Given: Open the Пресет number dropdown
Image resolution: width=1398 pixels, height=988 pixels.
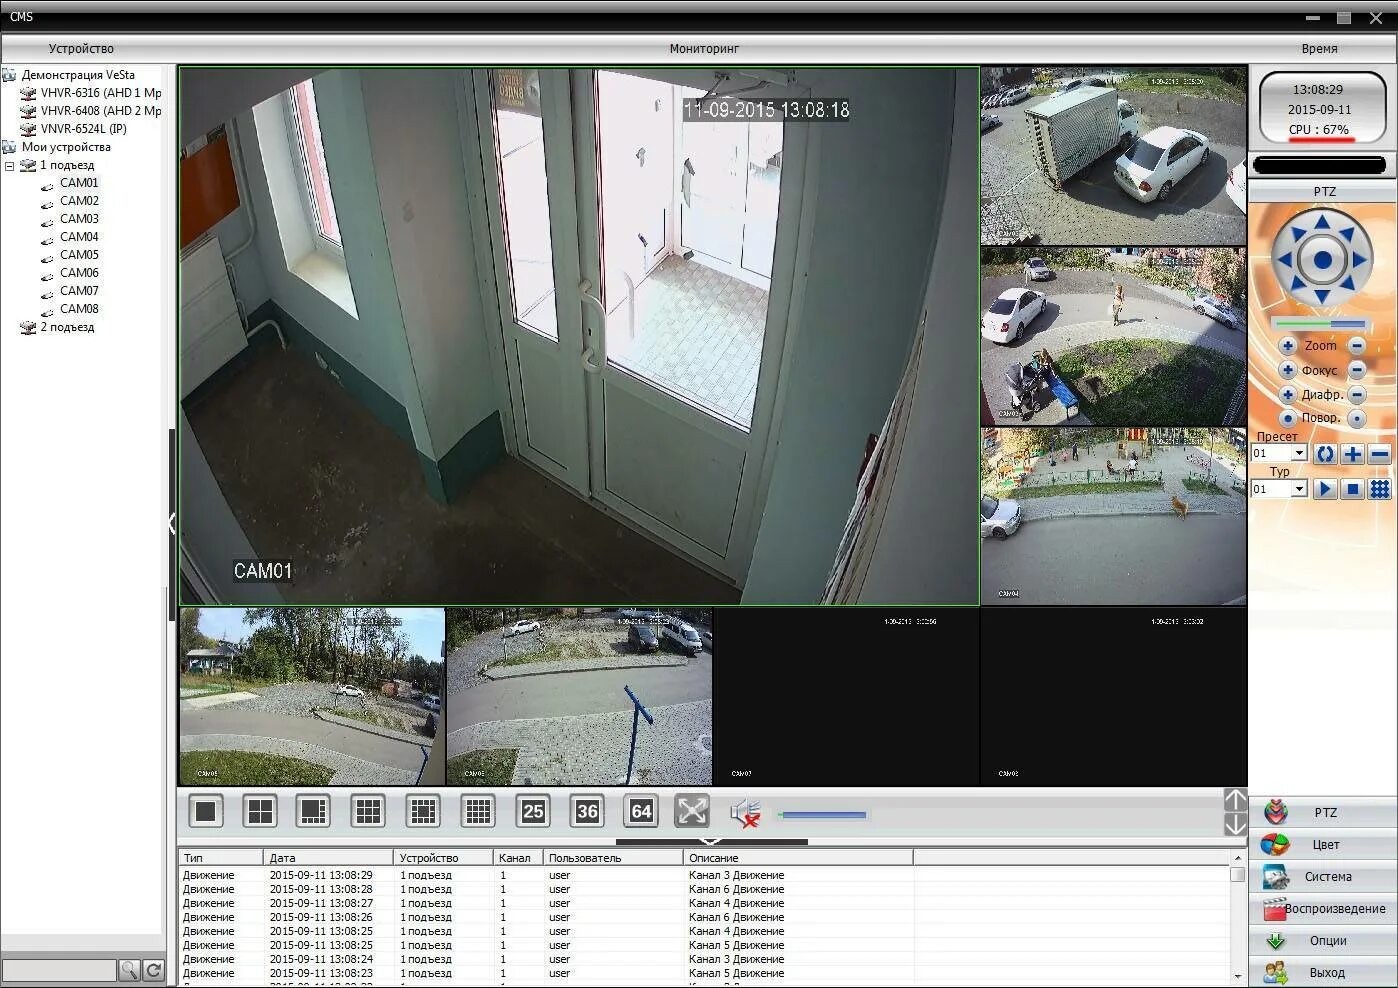Looking at the screenshot, I should (x=1299, y=453).
